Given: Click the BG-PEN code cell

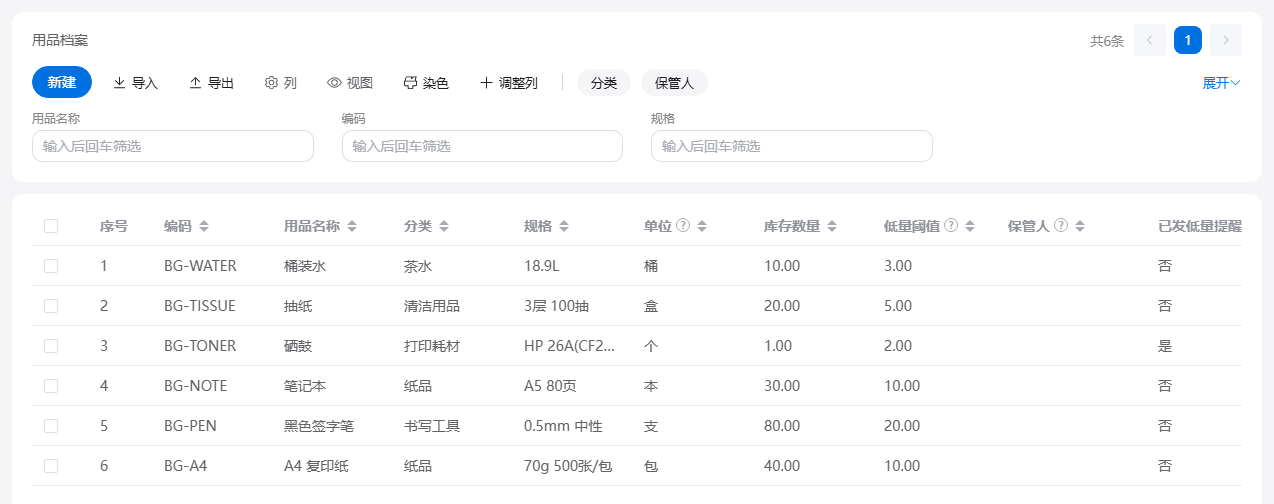Looking at the screenshot, I should 190,426.
